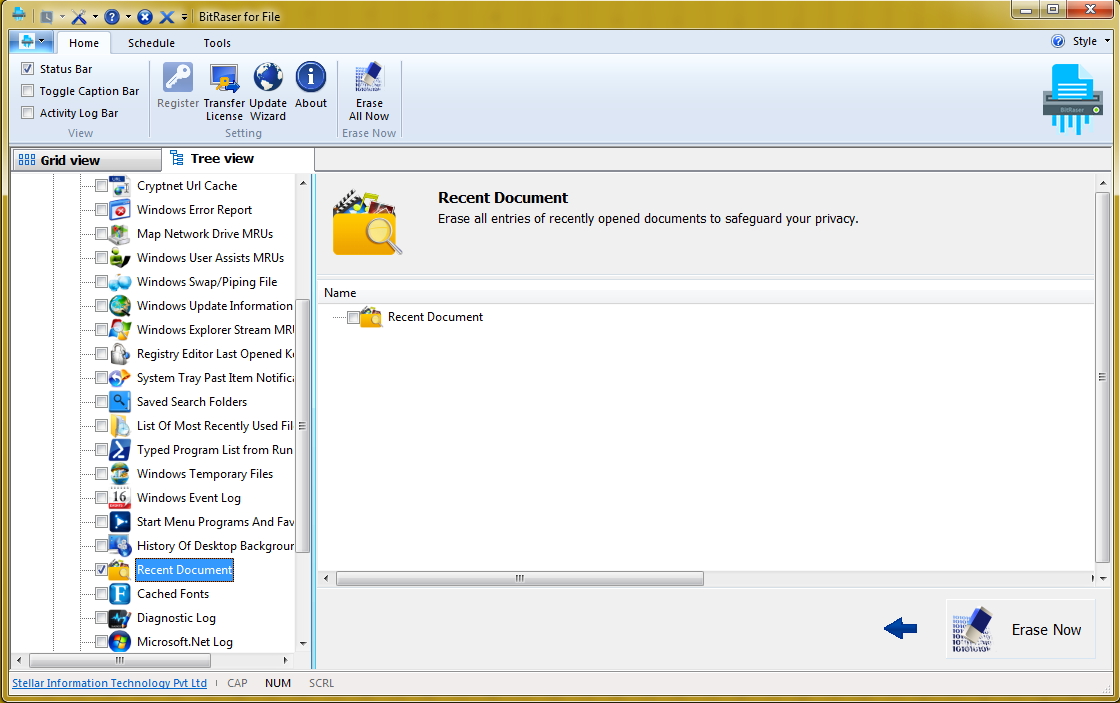
Task: Select List Of Most Recently Used Files
Action: click(215, 426)
